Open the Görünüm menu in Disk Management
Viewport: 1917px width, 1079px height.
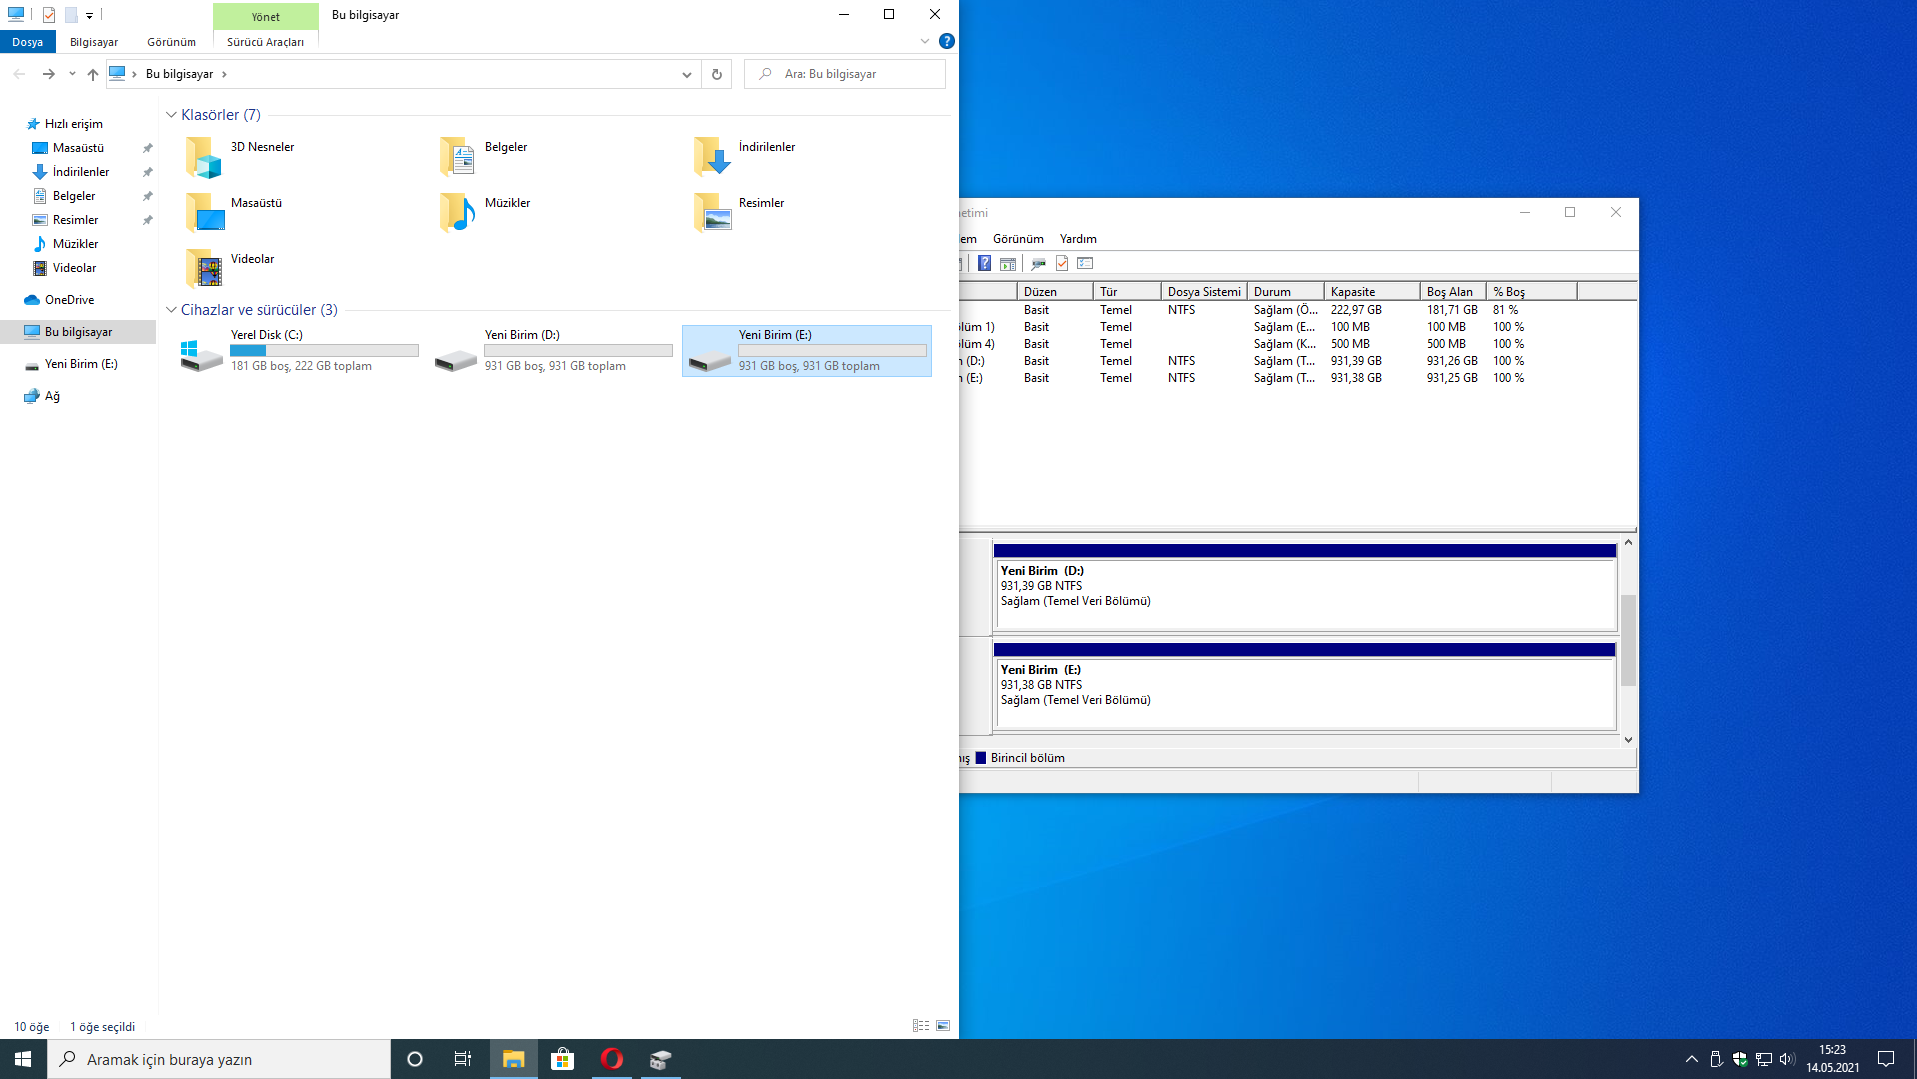1018,239
